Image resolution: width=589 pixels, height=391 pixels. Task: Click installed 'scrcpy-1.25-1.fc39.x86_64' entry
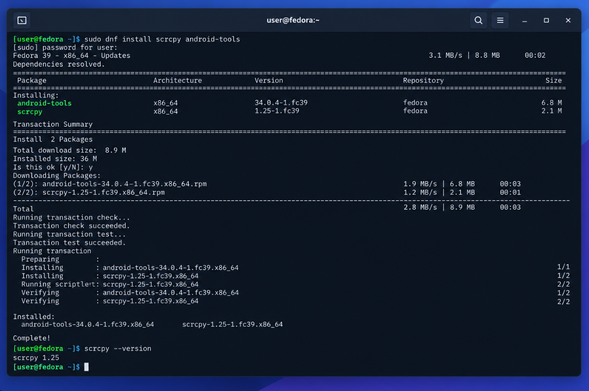233,325
